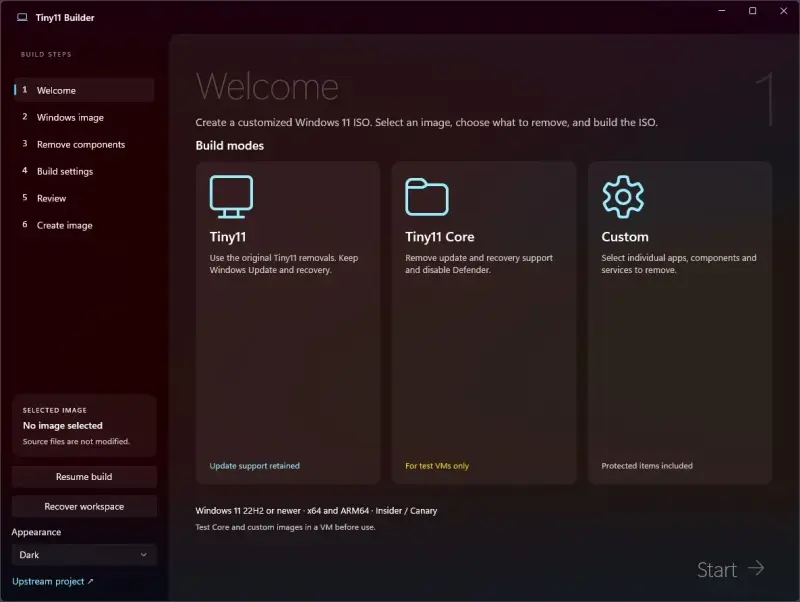Click the Custom gear icon
This screenshot has height=602, width=800.
(x=623, y=197)
